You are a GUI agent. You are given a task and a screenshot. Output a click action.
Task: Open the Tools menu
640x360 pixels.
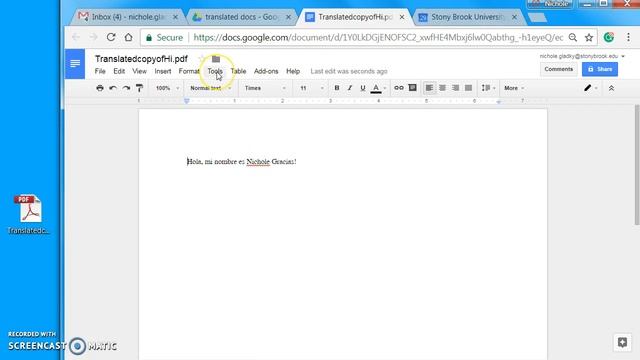215,71
